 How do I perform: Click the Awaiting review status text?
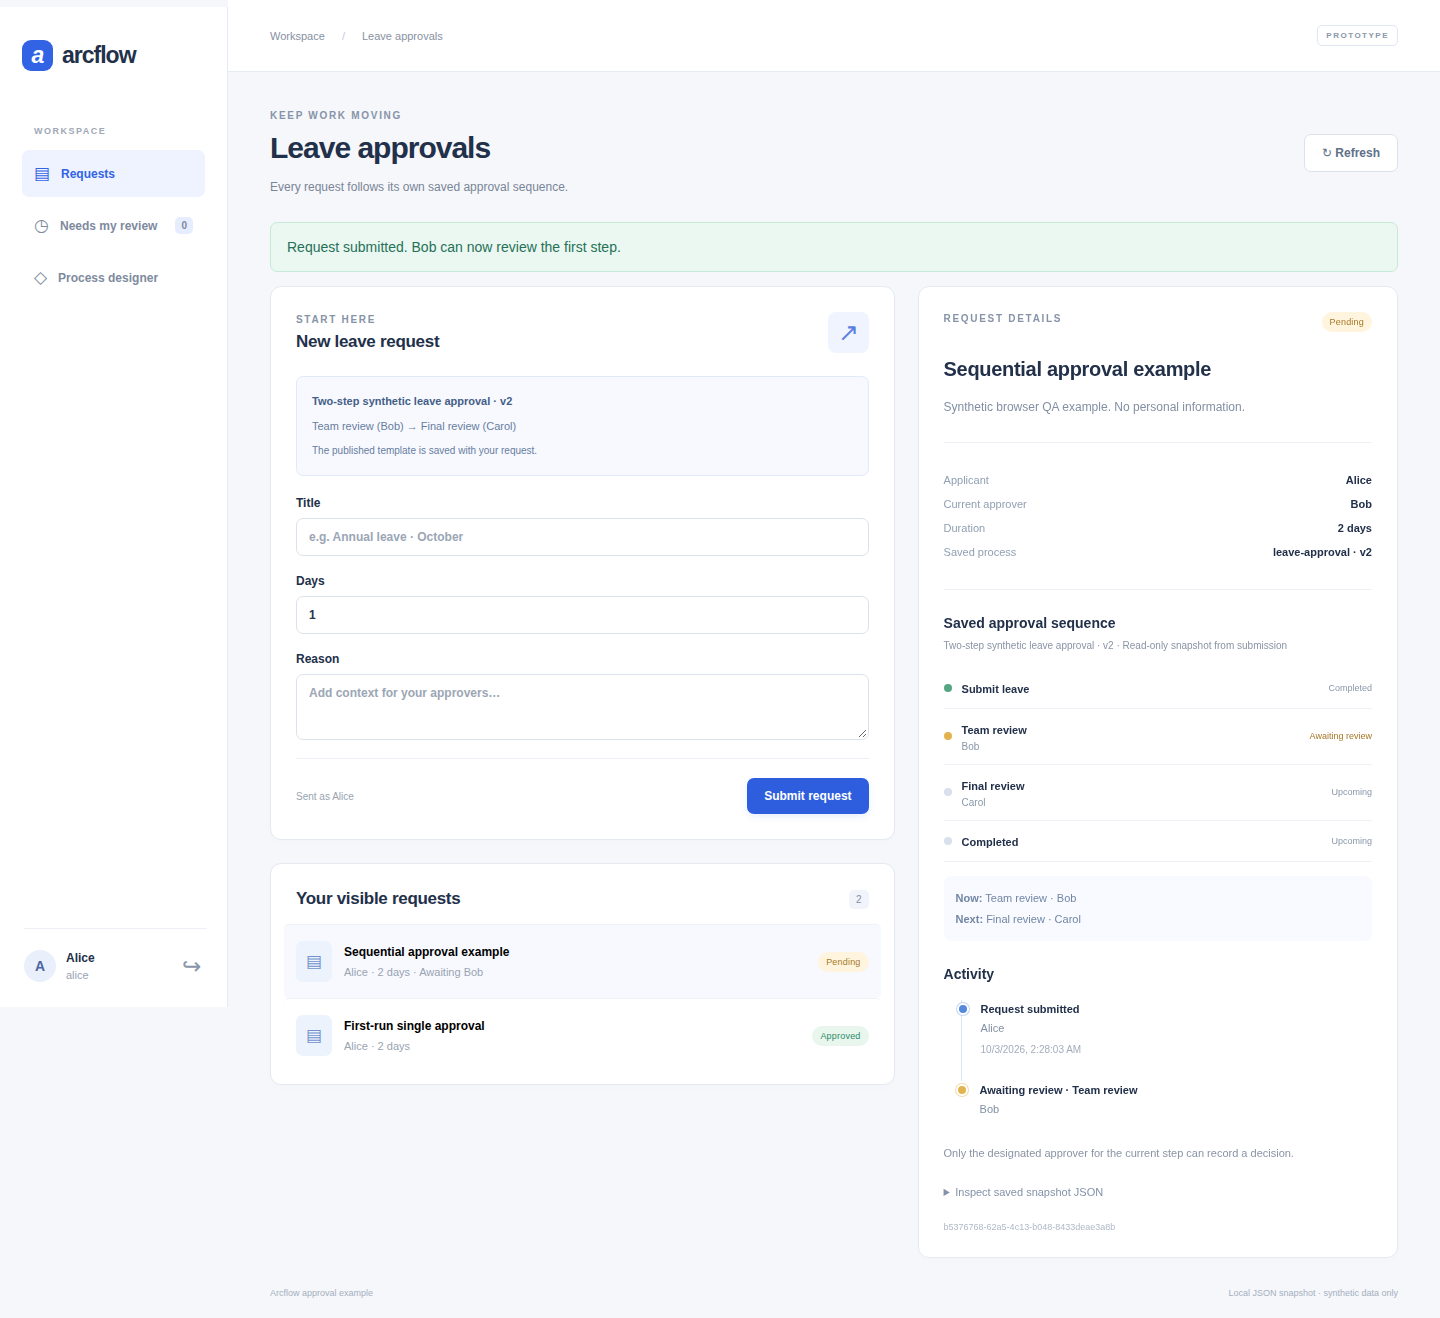coord(1340,736)
